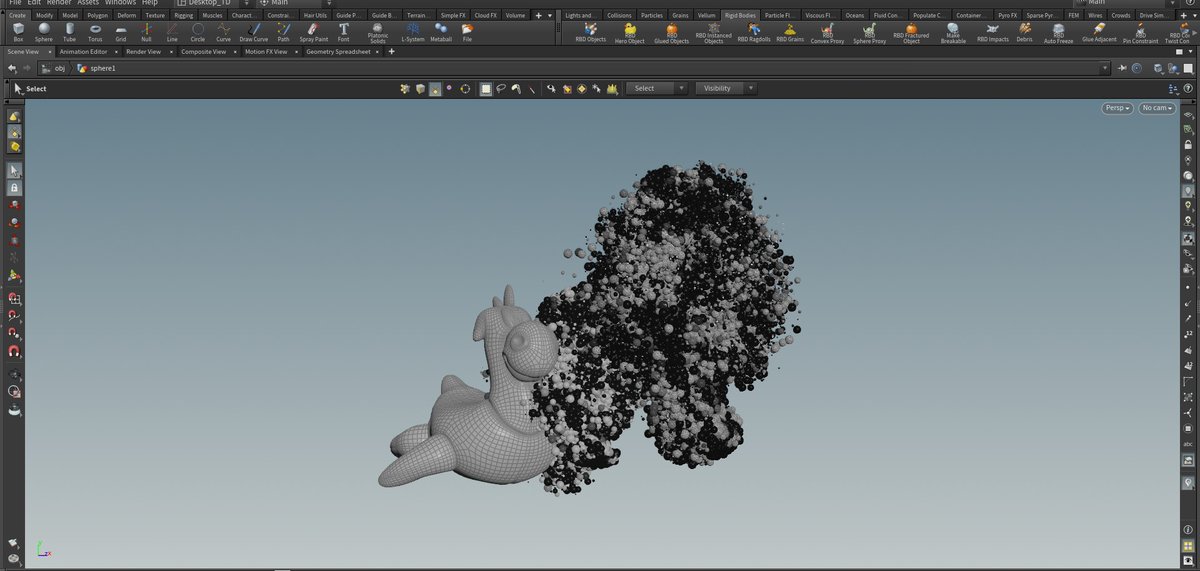Open the Render View tab
Viewport: 1200px width, 571px height.
click(144, 51)
